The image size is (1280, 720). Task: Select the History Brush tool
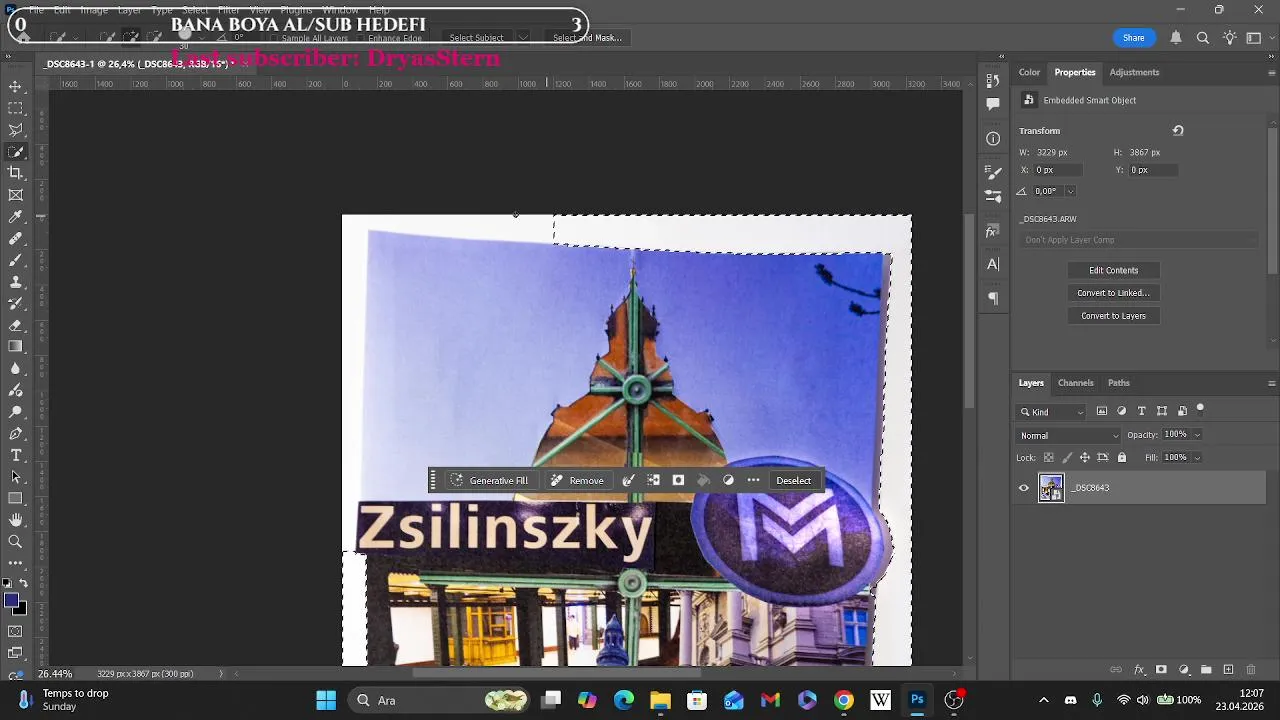[x=15, y=304]
